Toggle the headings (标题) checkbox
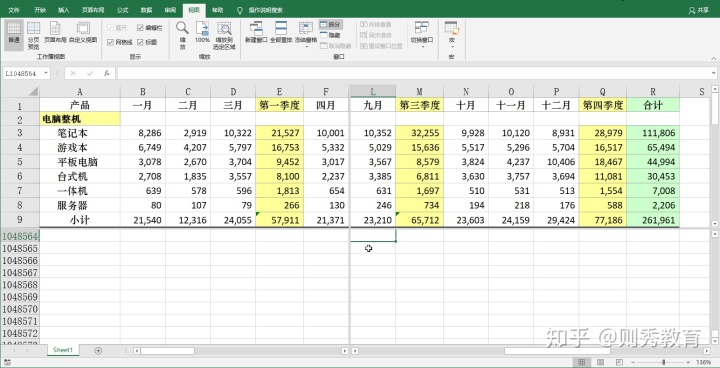 pyautogui.click(x=140, y=42)
